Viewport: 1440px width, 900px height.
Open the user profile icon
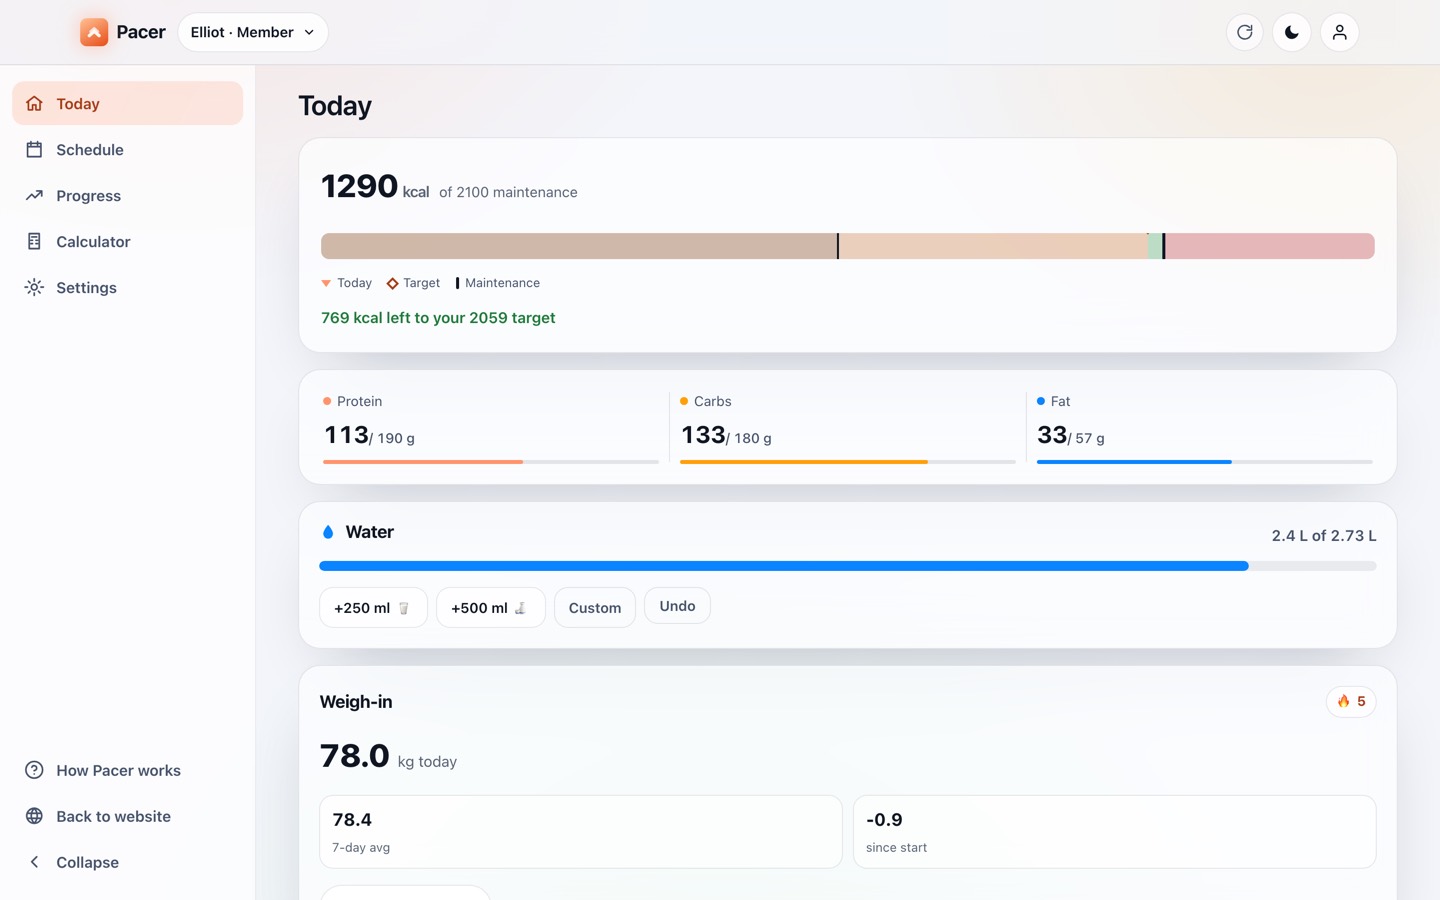(1340, 32)
